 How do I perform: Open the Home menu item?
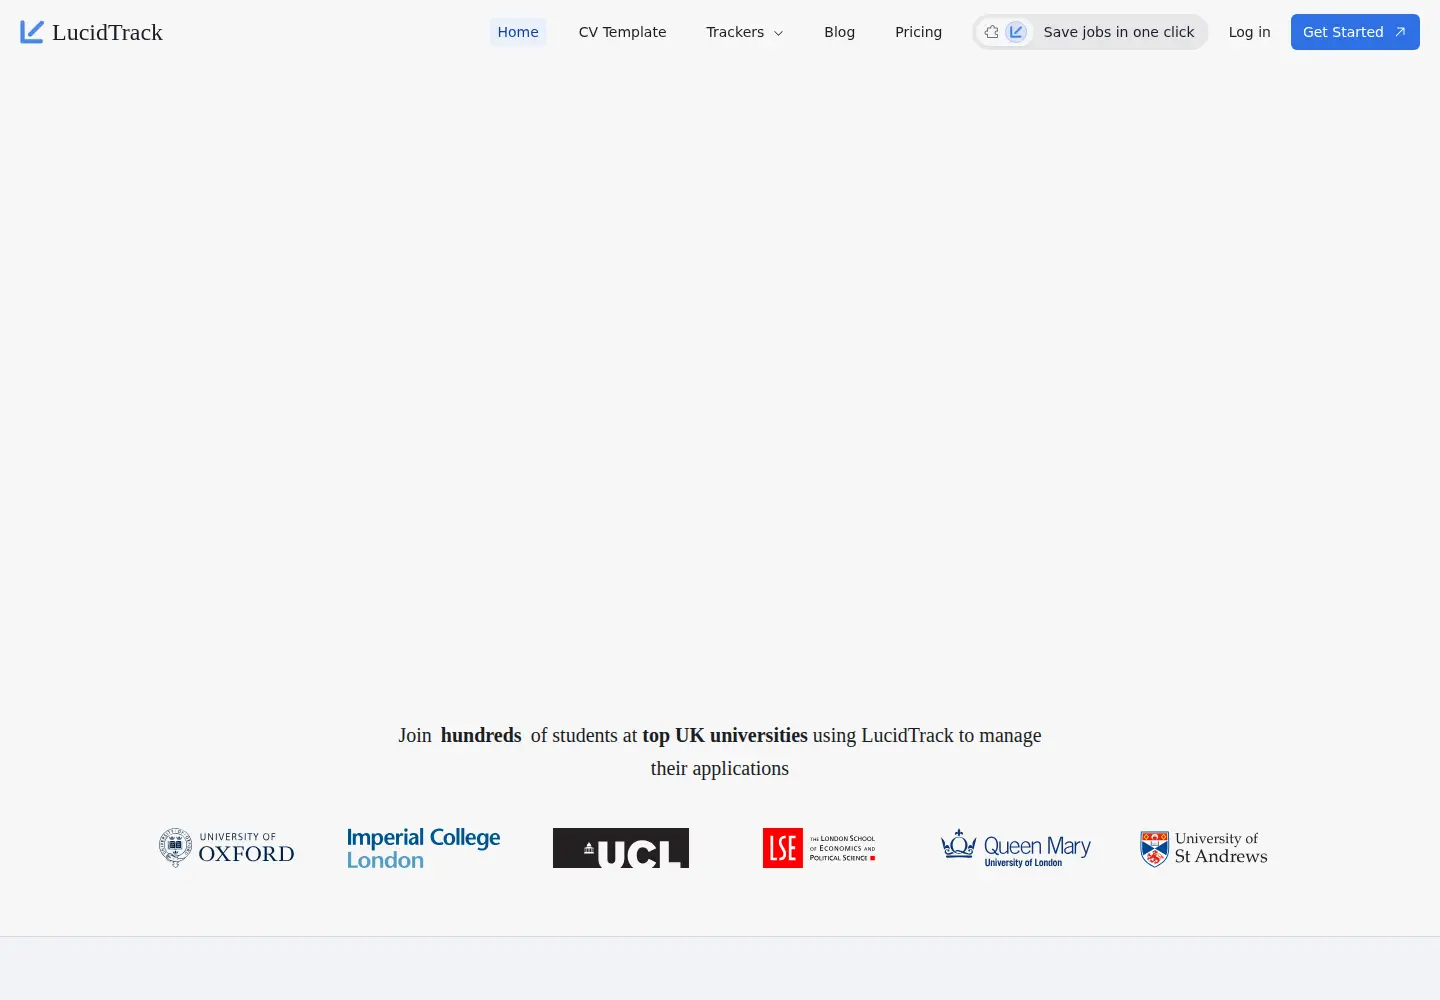pos(518,32)
